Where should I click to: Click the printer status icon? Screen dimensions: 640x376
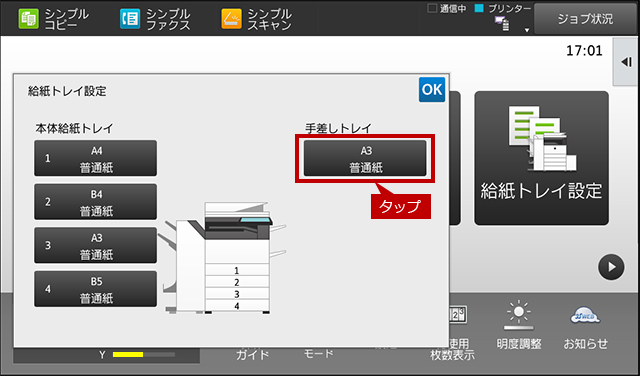(x=502, y=24)
